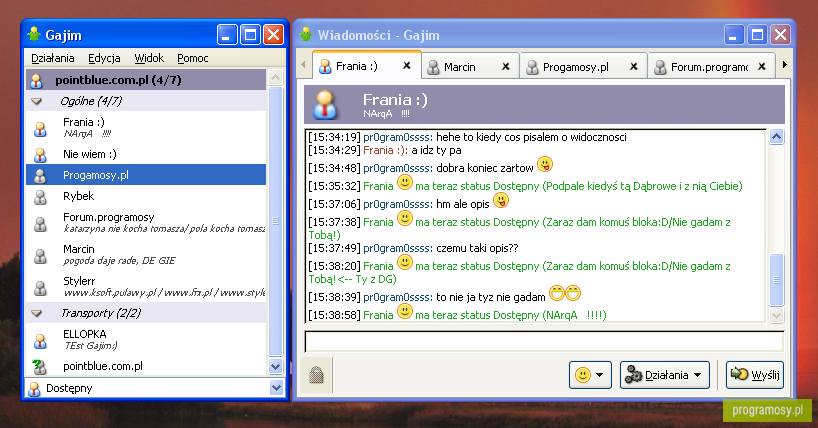
Task: Click the Wyślij button arrow icon
Action: click(739, 374)
